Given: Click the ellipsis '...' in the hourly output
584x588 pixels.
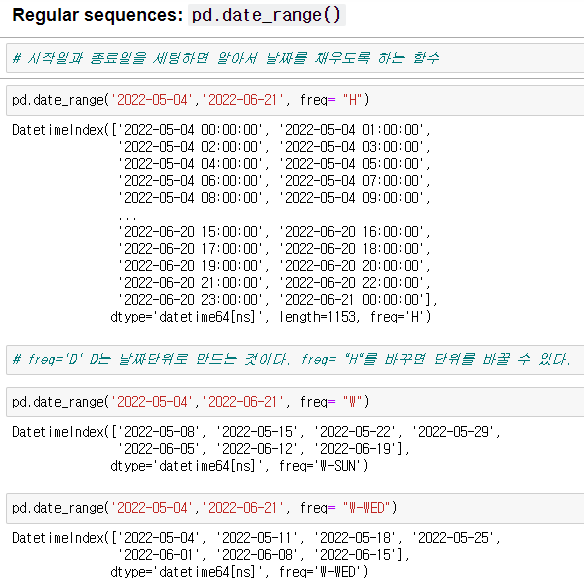Looking at the screenshot, I should pos(128,218).
